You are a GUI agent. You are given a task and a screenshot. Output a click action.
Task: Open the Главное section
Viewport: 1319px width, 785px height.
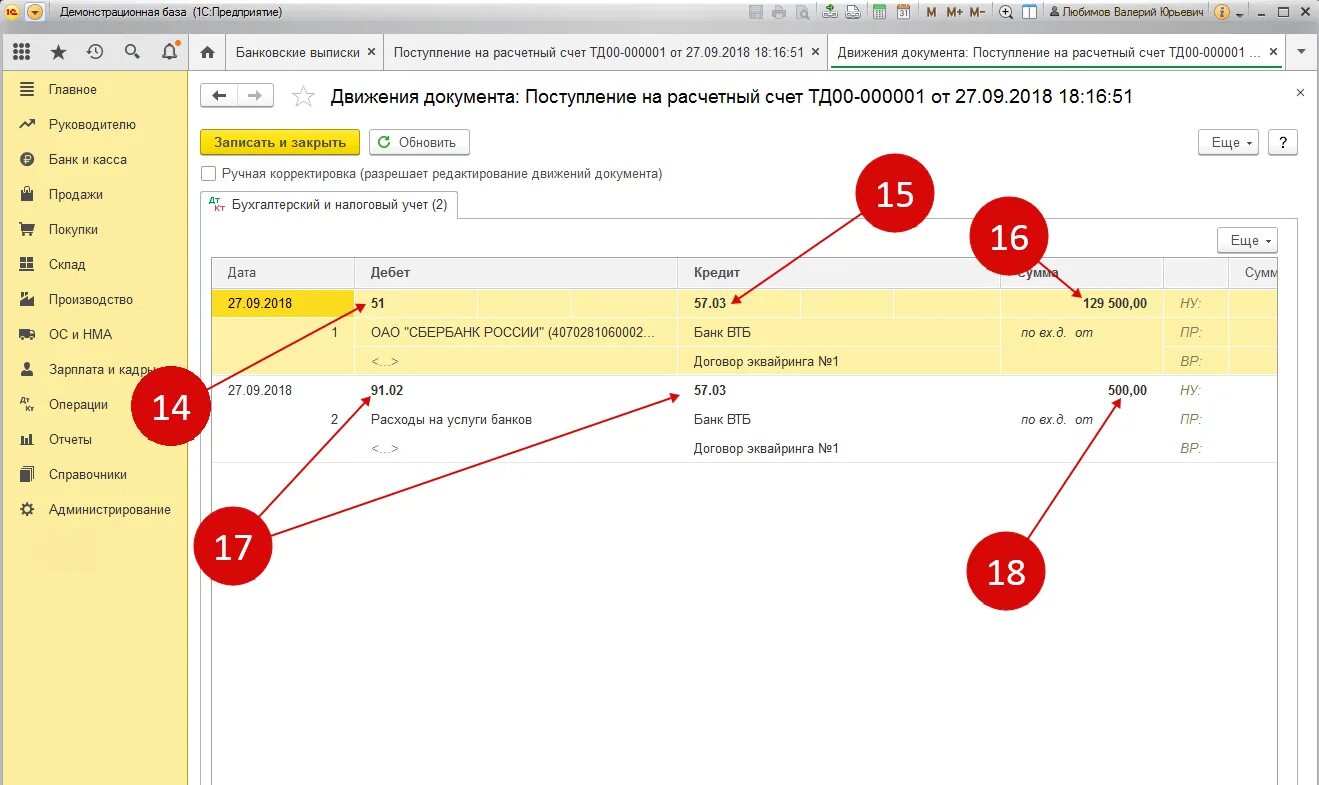(x=72, y=89)
